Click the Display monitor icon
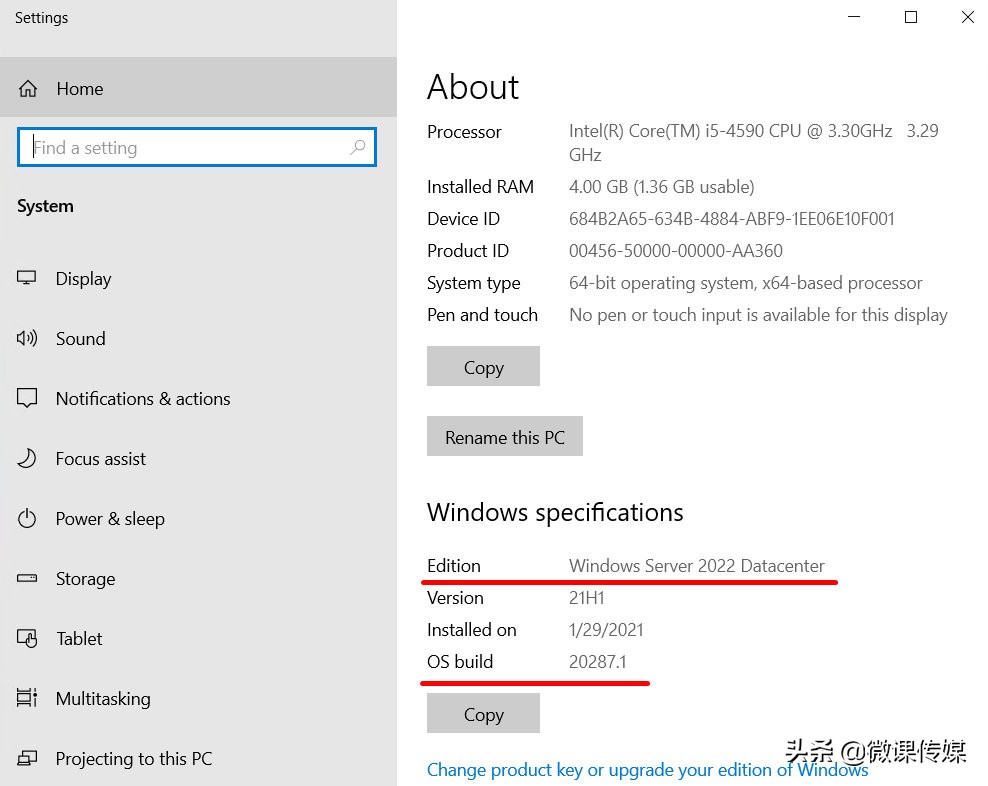The image size is (988, 786). 26,278
